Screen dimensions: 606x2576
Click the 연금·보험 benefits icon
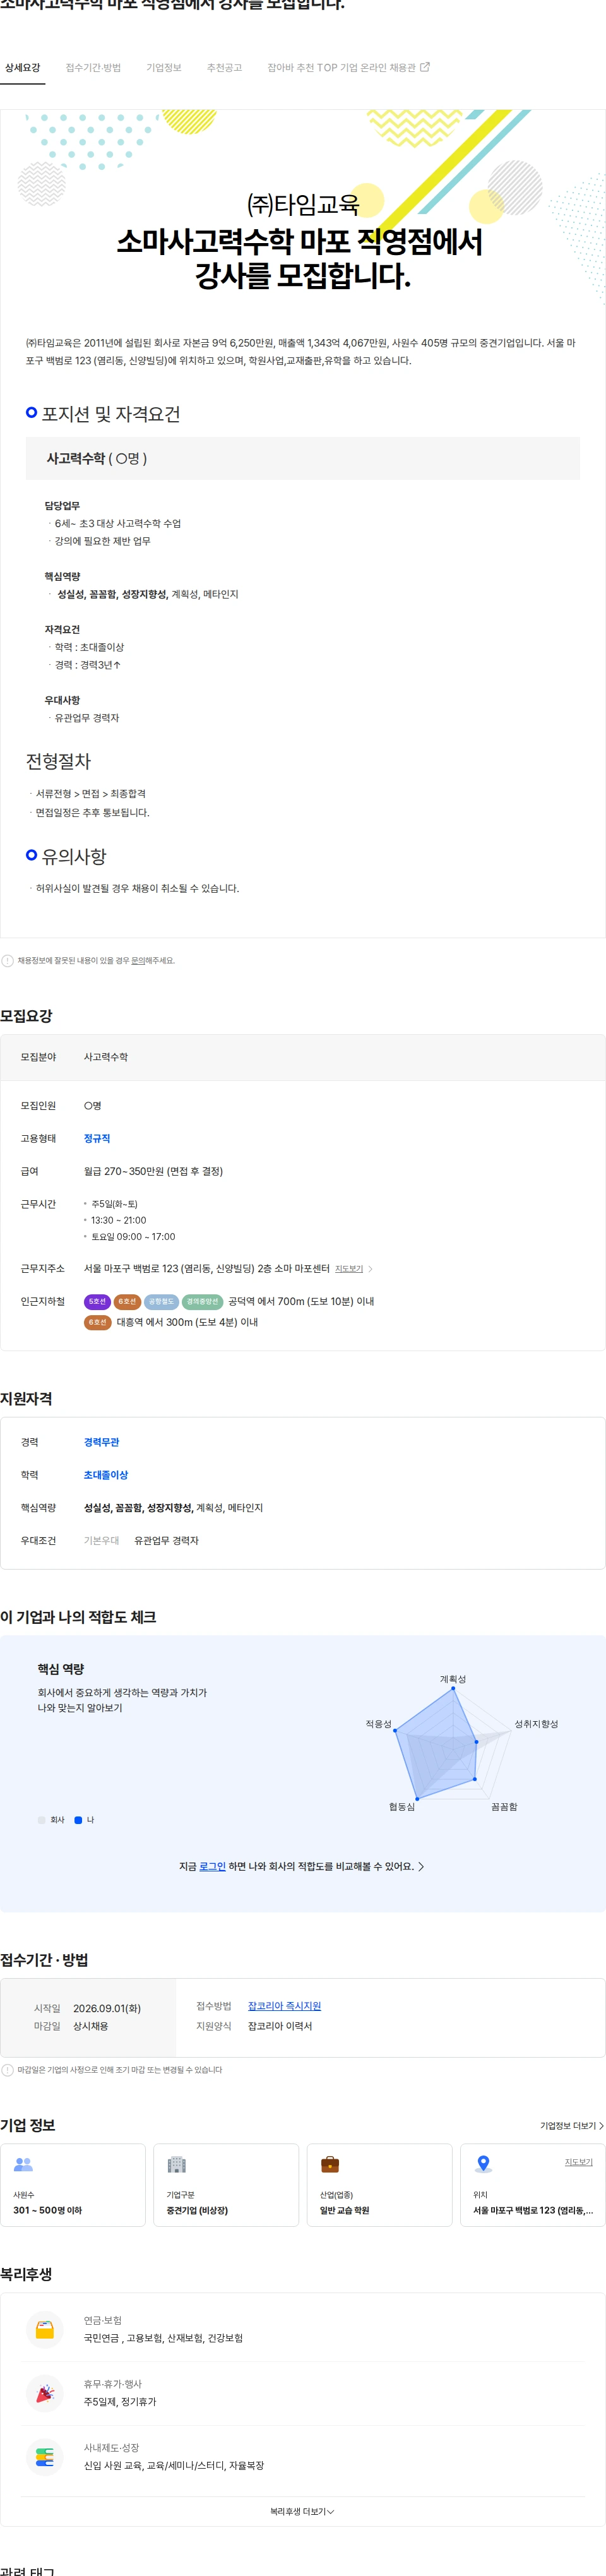tap(45, 2329)
